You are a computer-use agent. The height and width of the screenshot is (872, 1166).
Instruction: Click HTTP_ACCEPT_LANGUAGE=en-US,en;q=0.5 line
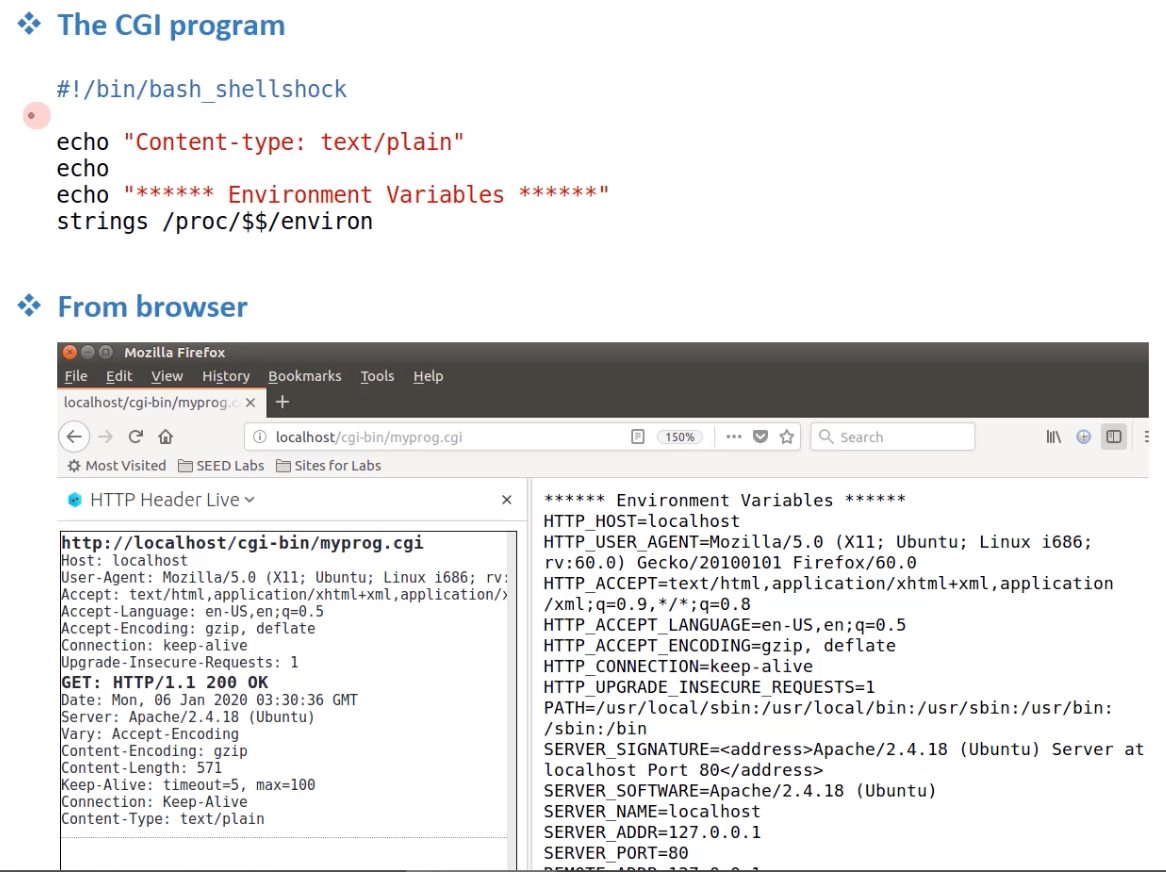point(725,624)
